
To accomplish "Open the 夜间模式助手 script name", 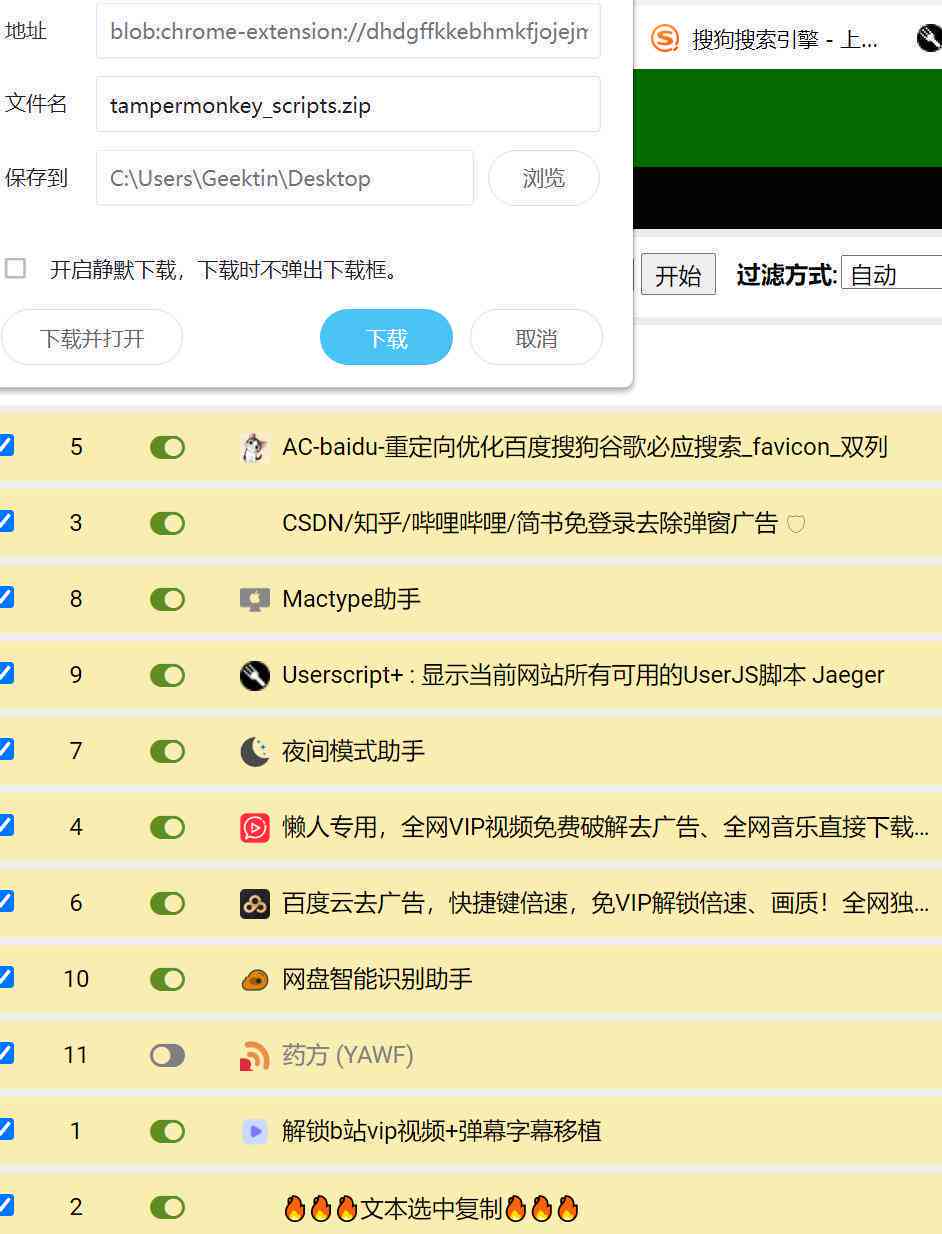I will point(354,751).
